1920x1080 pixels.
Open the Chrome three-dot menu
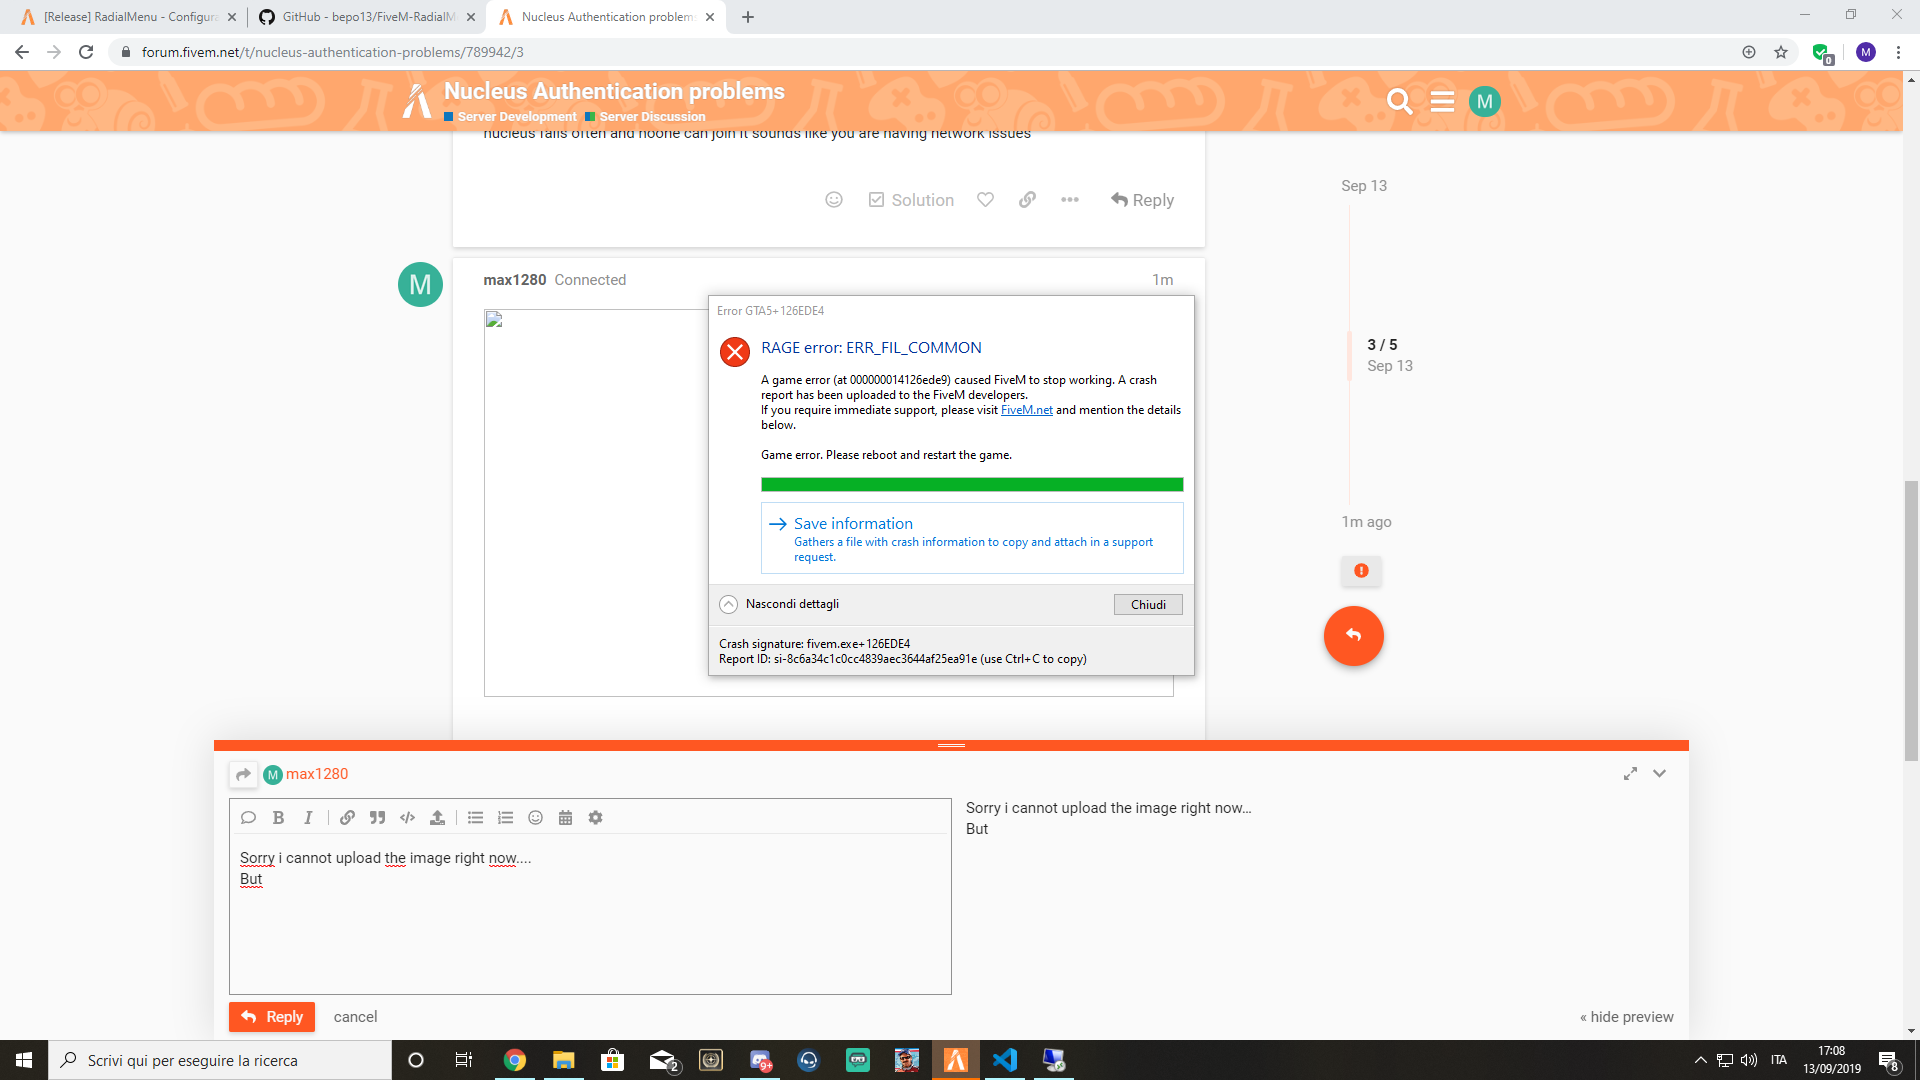click(1898, 52)
